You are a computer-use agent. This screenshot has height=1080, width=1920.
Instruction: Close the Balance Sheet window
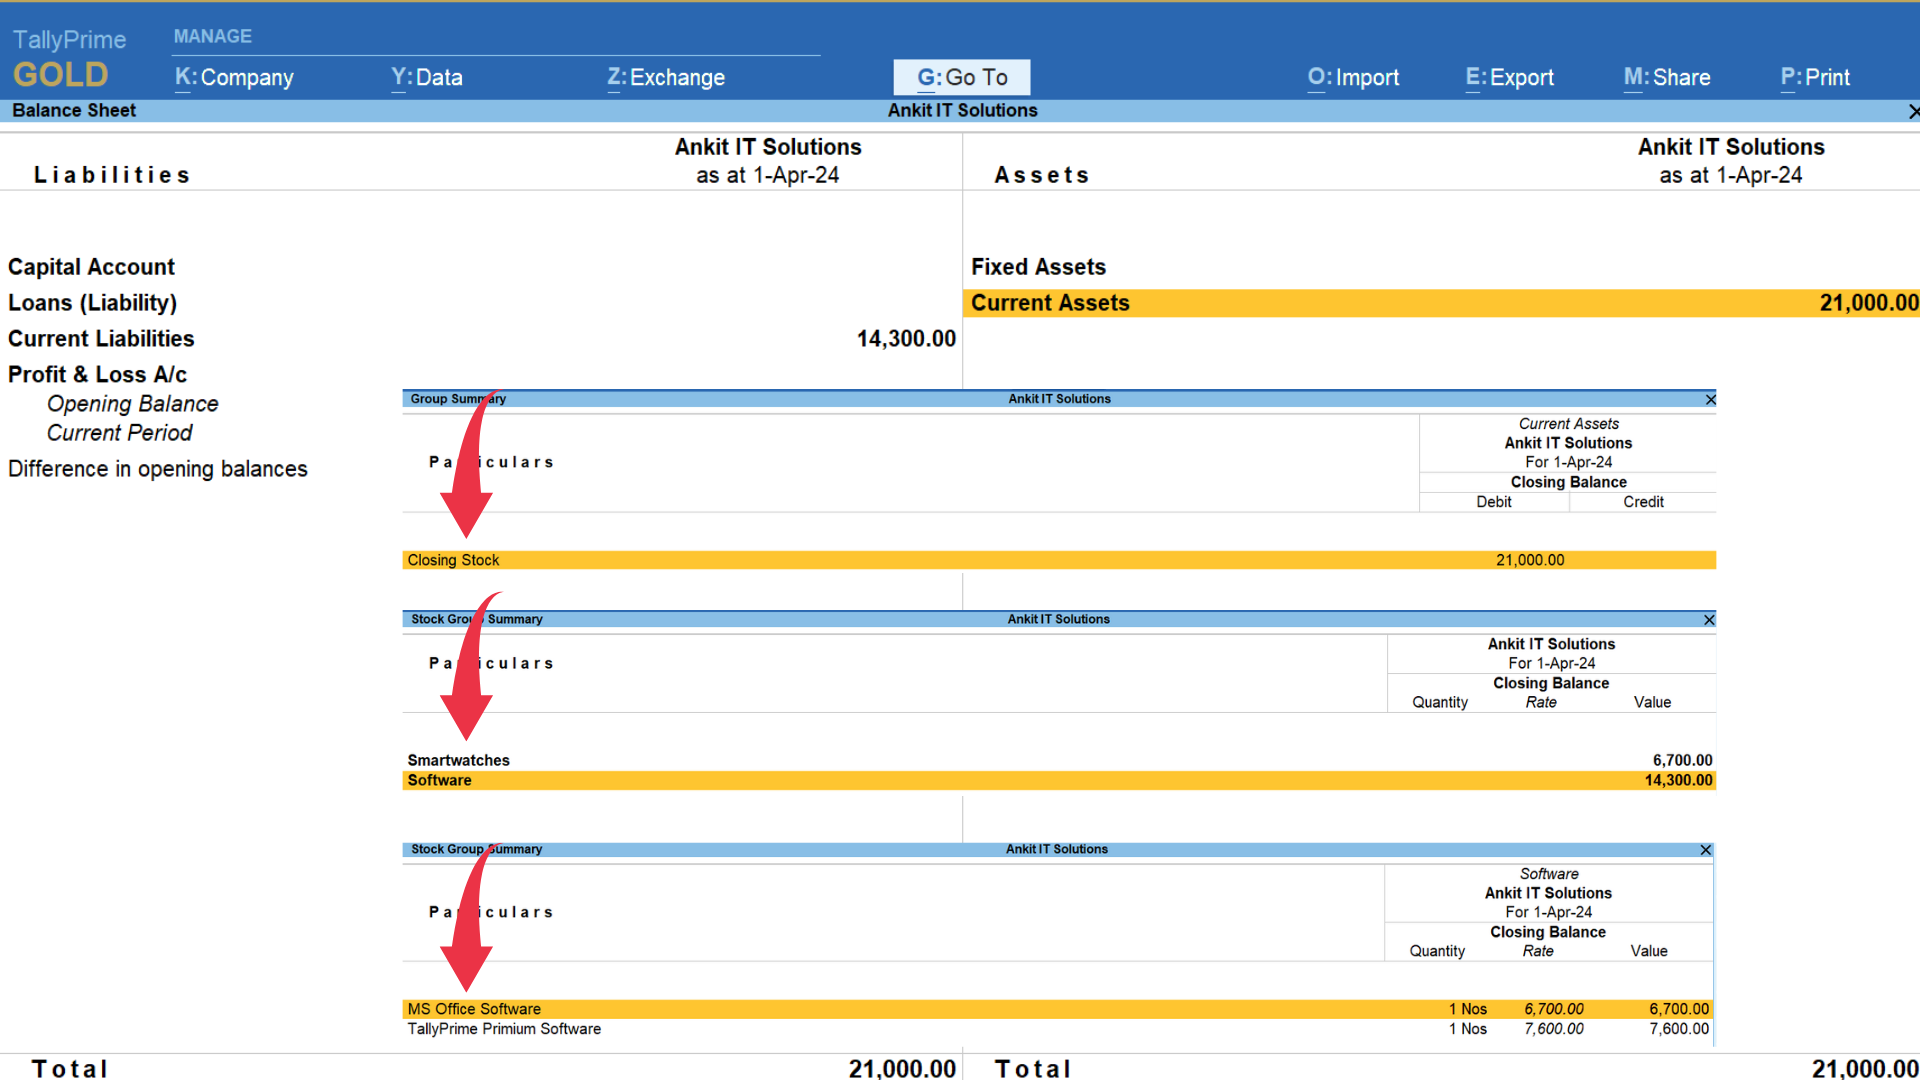[1913, 111]
